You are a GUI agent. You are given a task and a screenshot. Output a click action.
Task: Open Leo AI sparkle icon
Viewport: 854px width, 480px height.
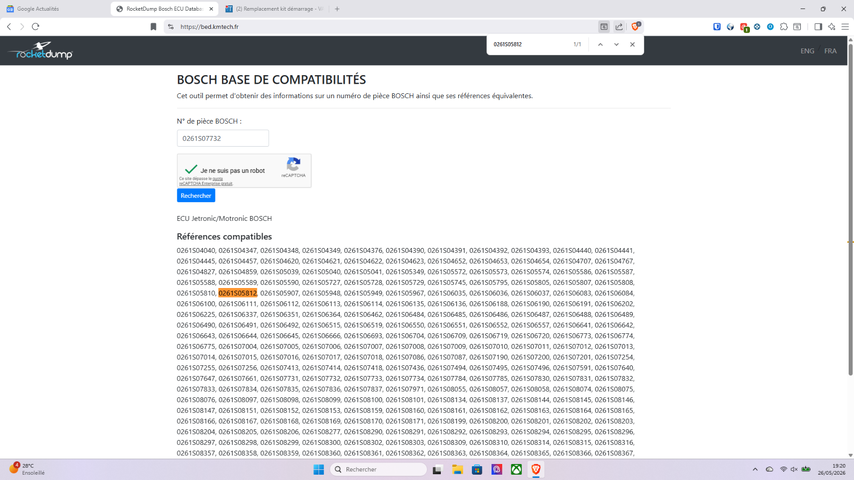pyautogui.click(x=832, y=27)
